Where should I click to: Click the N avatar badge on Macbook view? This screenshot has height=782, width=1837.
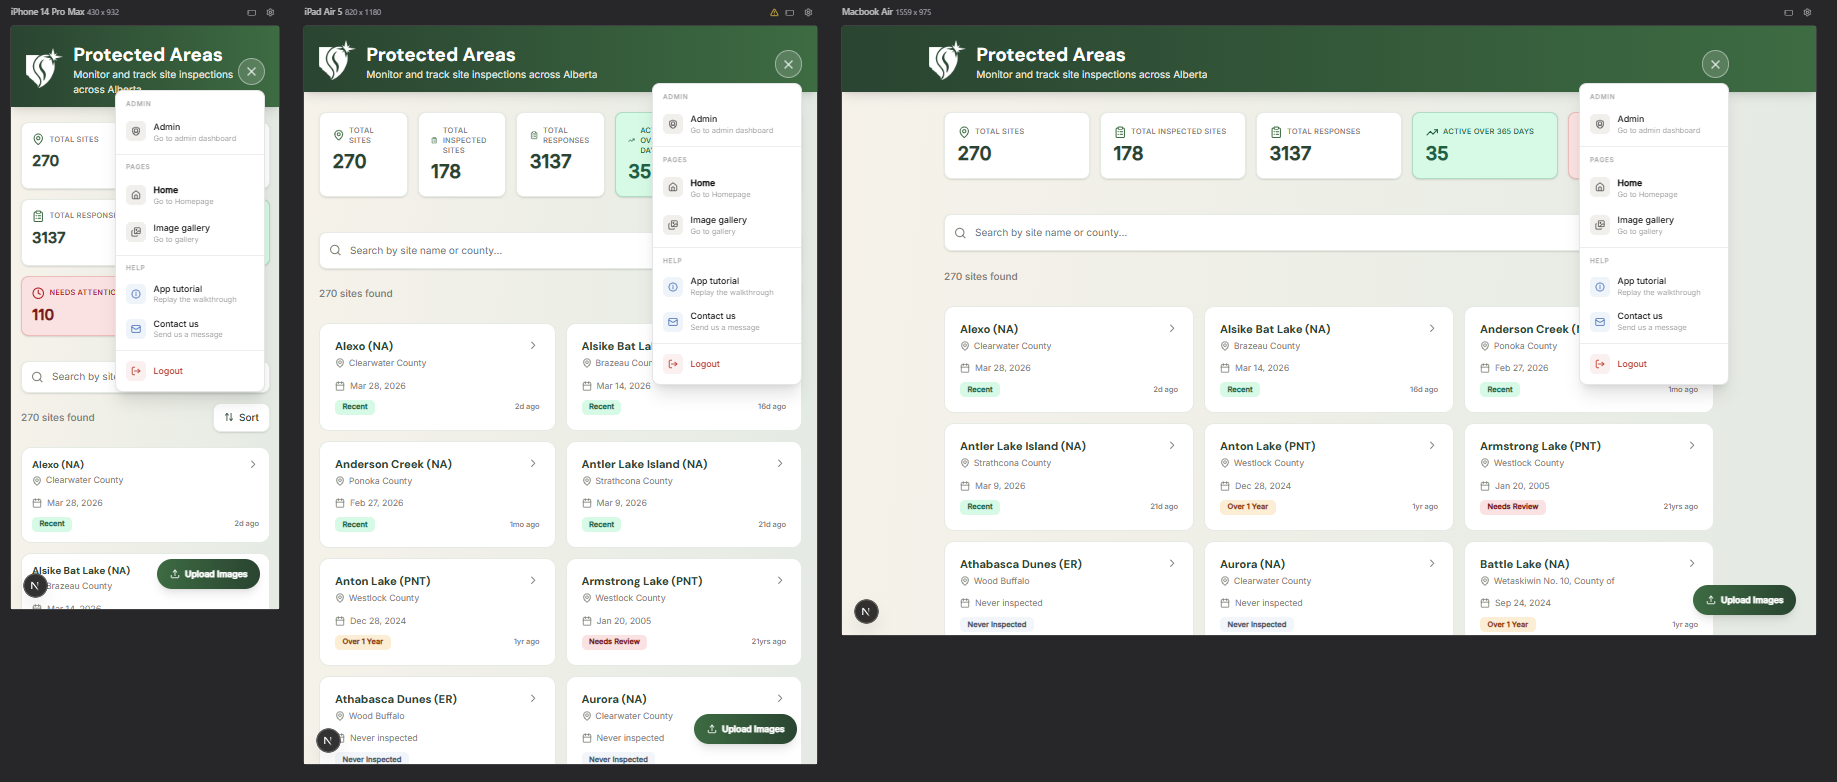[x=866, y=611]
